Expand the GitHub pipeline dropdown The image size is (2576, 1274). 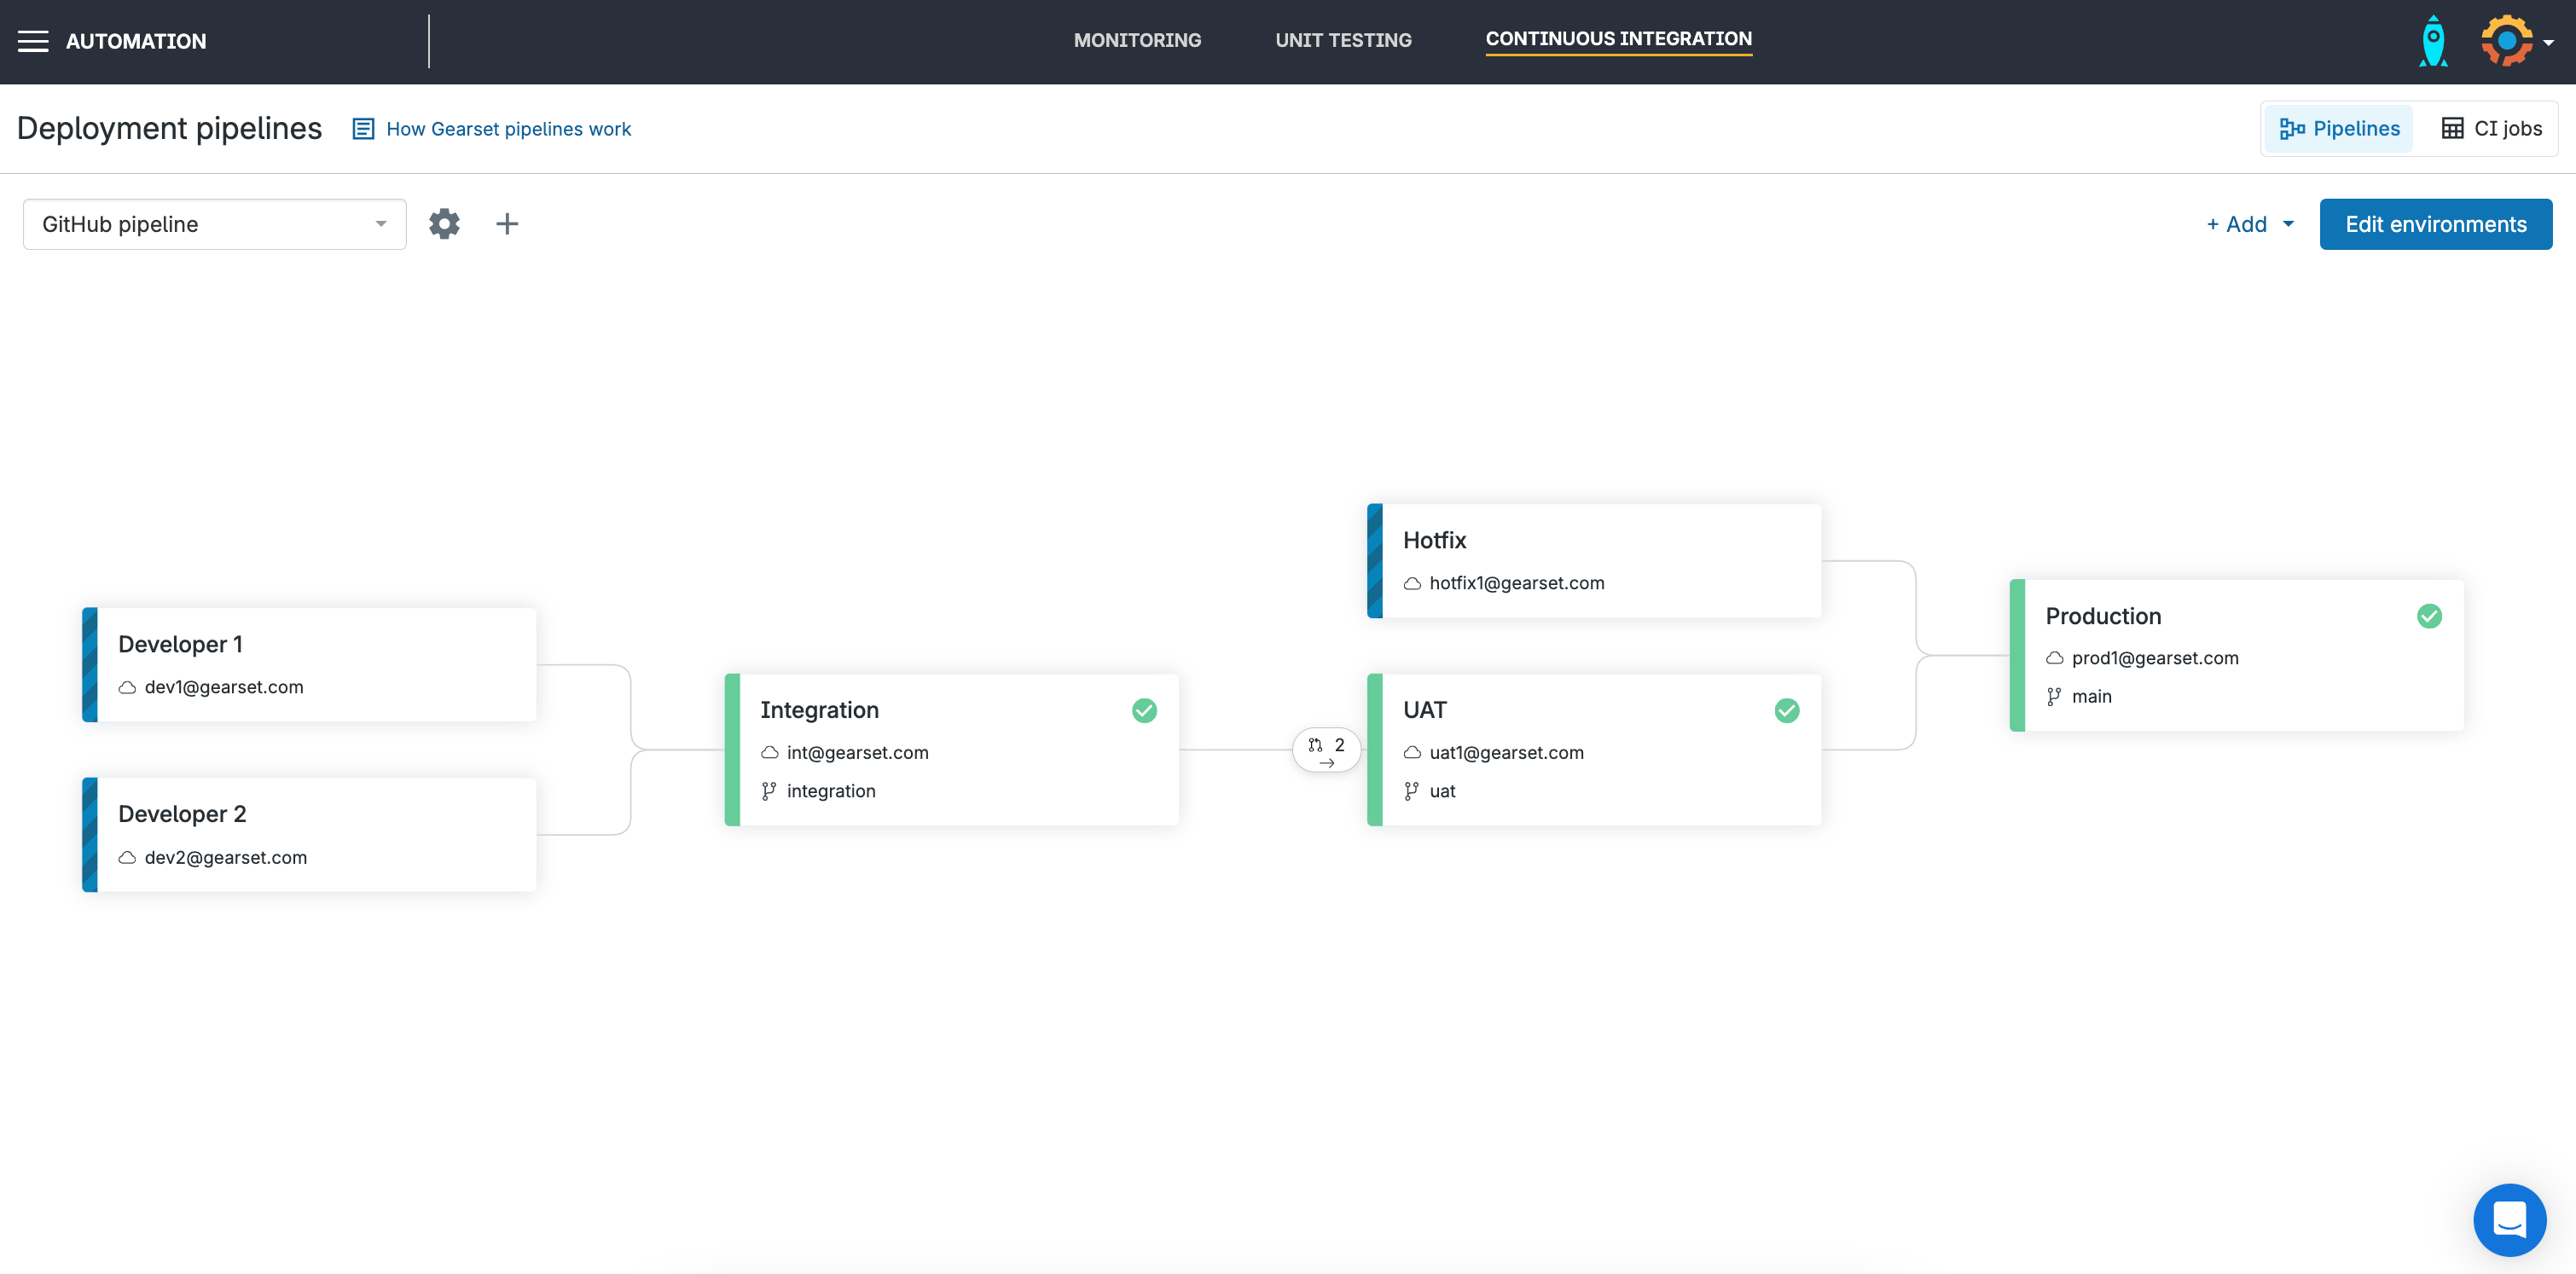click(x=214, y=224)
